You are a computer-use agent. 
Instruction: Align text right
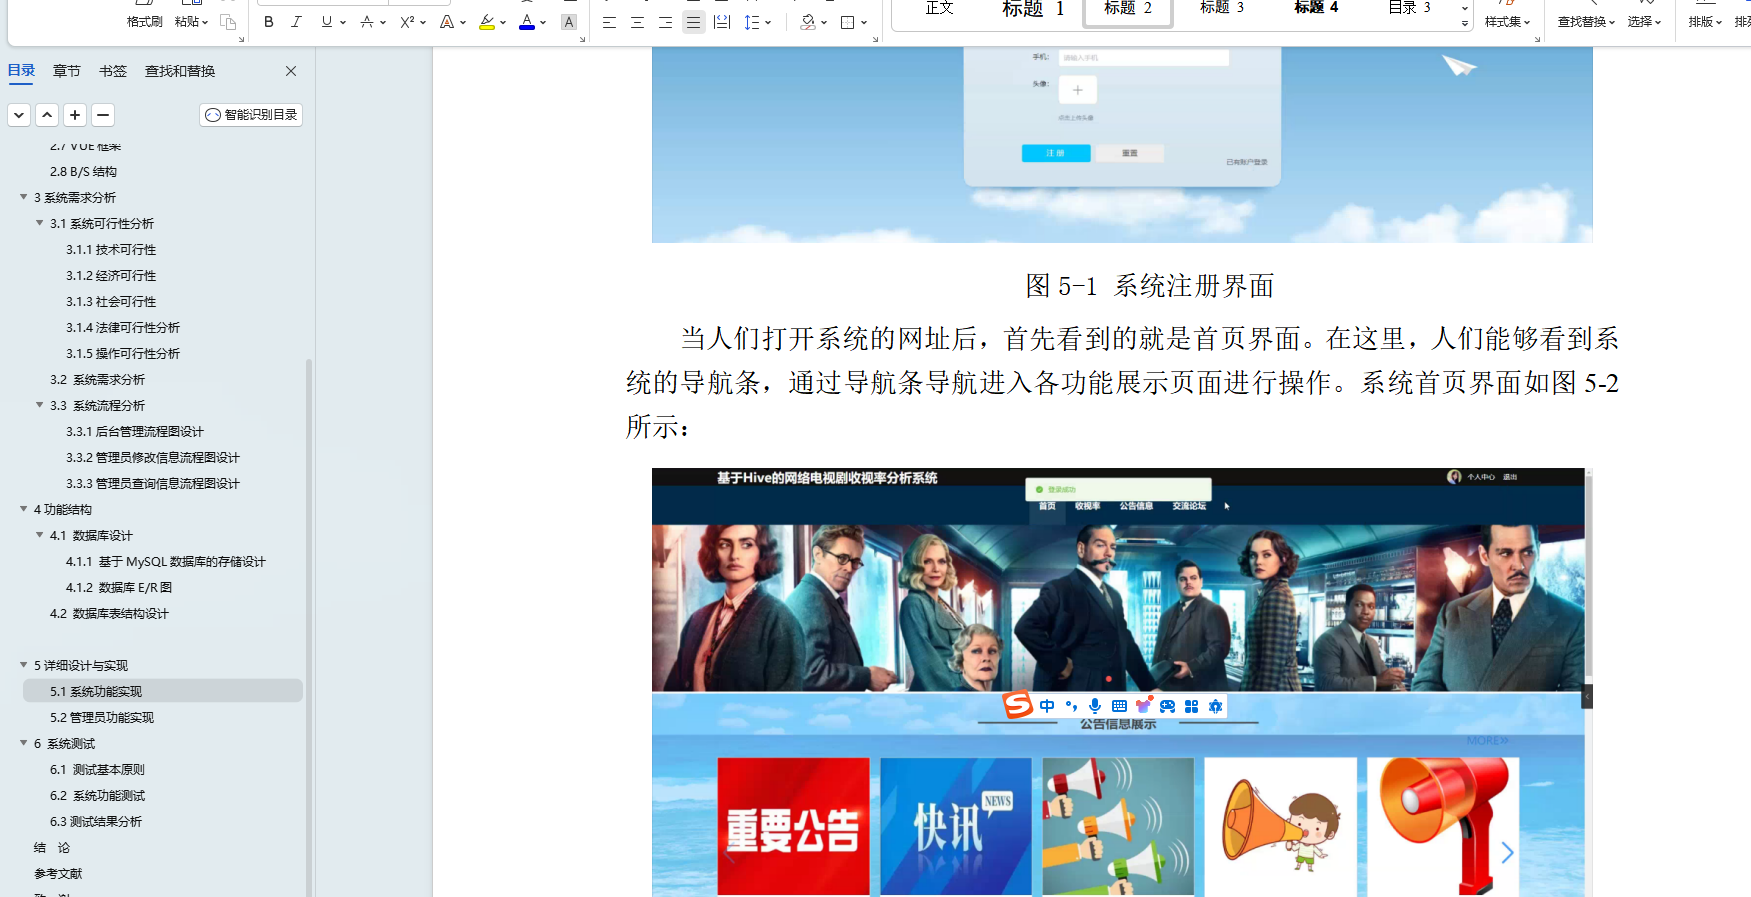point(665,22)
